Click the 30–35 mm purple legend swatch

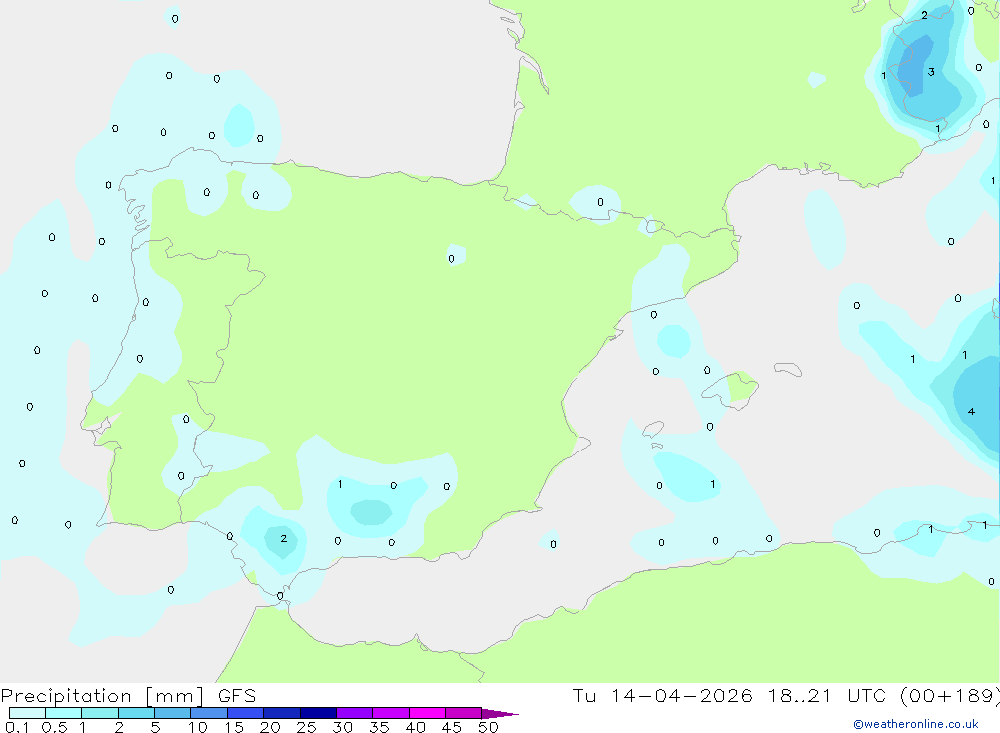[355, 713]
